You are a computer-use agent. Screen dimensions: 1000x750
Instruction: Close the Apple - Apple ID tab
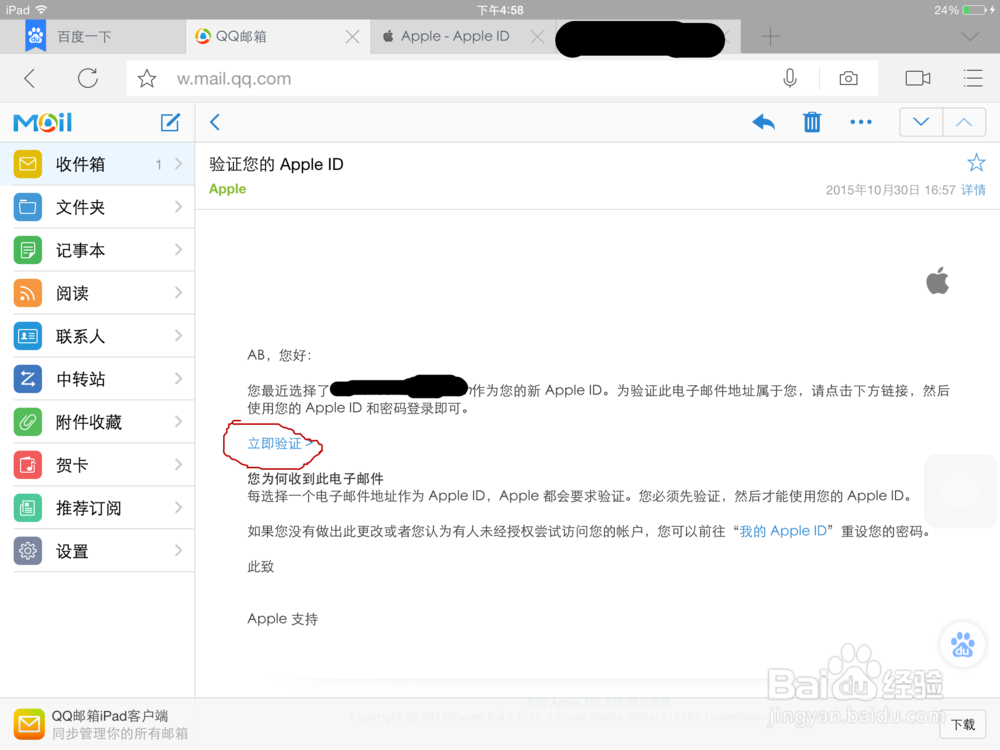538,36
